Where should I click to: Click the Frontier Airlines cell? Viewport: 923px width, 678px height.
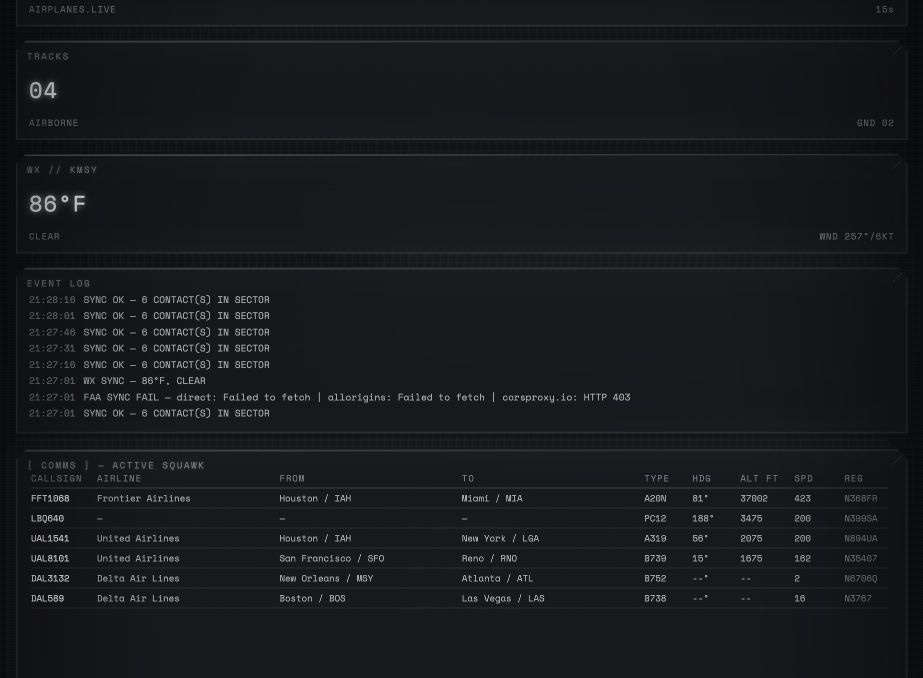(144, 498)
